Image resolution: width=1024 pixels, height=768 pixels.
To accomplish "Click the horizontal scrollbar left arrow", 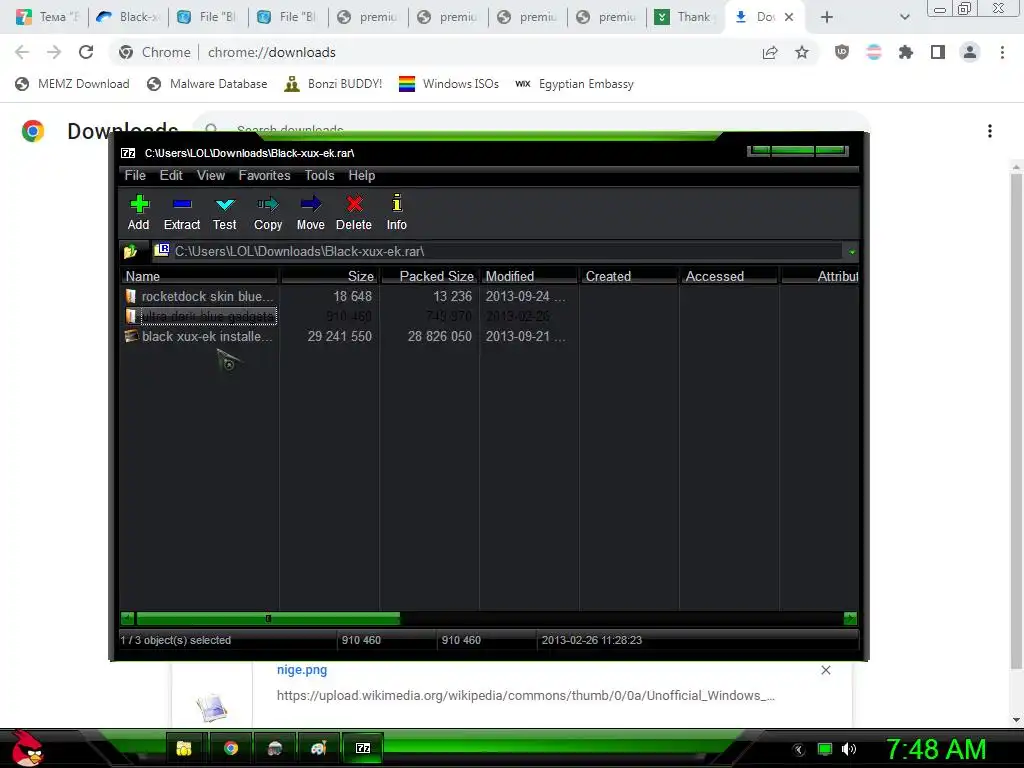I will click(127, 618).
